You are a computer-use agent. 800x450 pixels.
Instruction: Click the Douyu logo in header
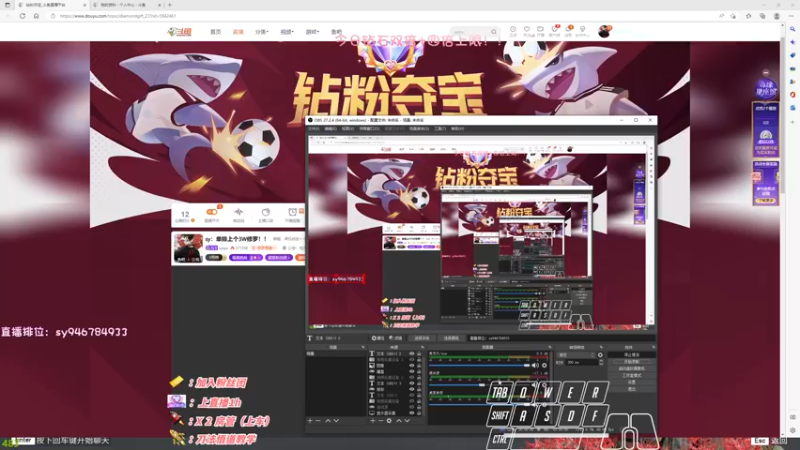180,32
